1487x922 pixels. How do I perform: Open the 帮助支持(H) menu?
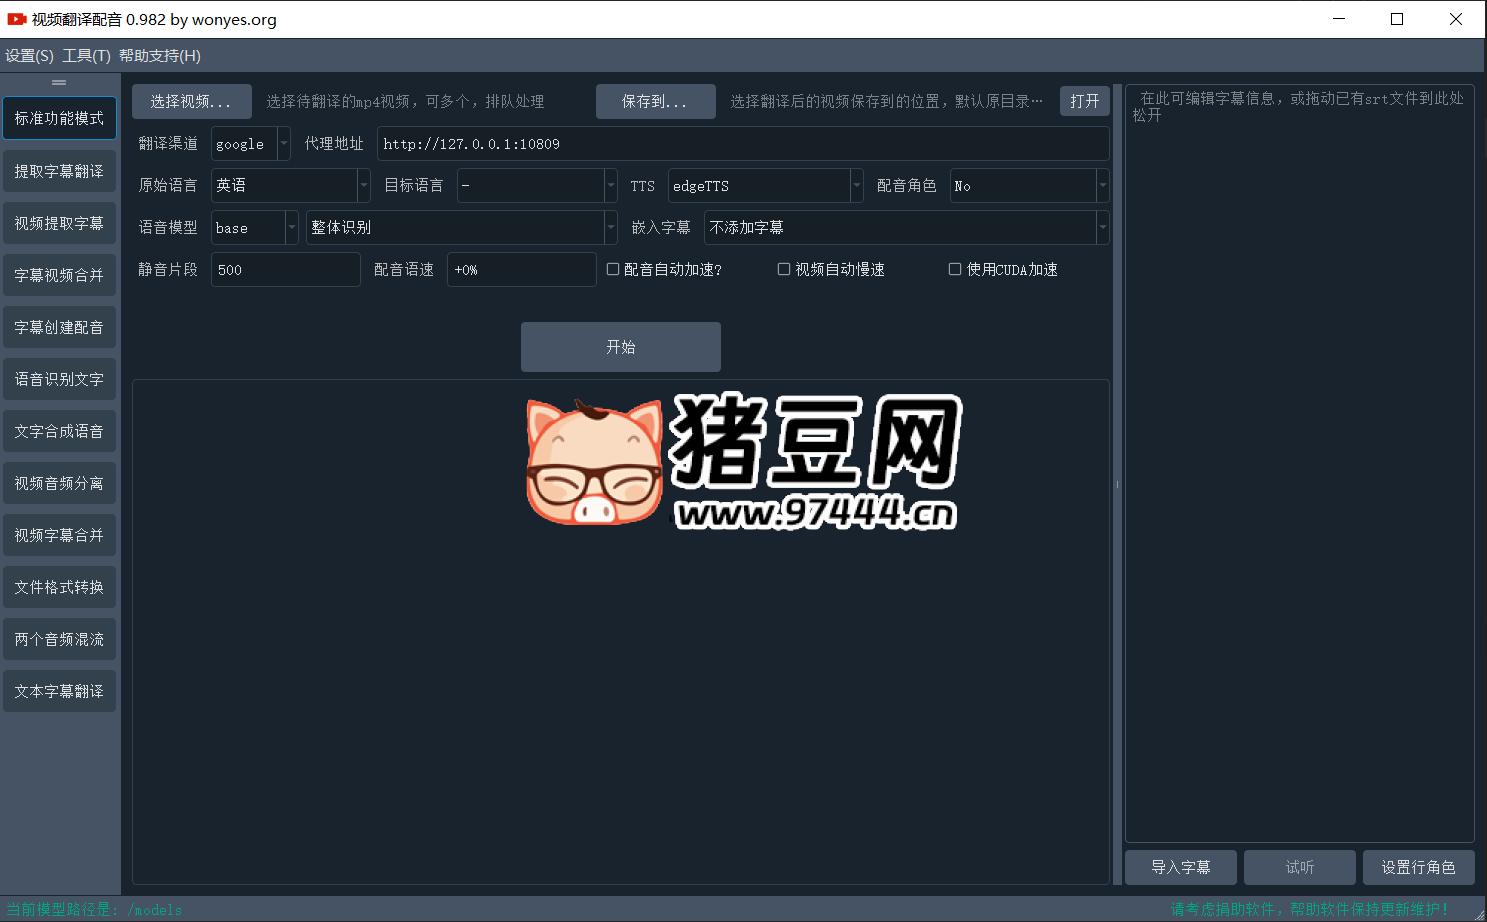(160, 56)
